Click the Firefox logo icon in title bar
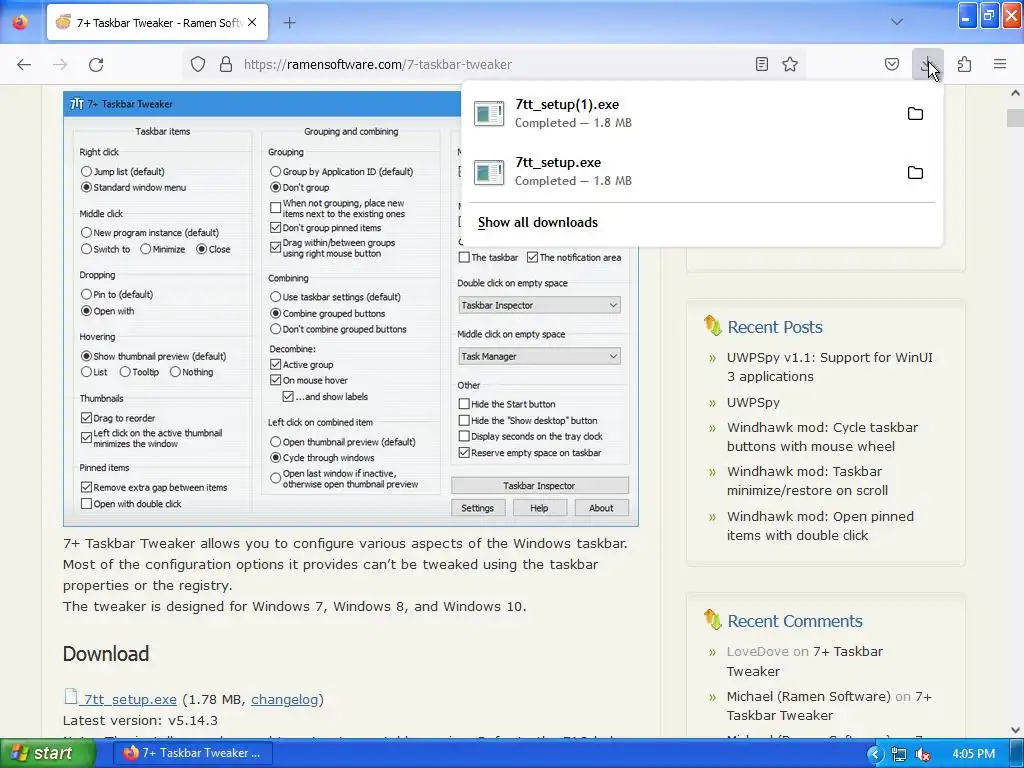The image size is (1024, 768). click(x=20, y=22)
